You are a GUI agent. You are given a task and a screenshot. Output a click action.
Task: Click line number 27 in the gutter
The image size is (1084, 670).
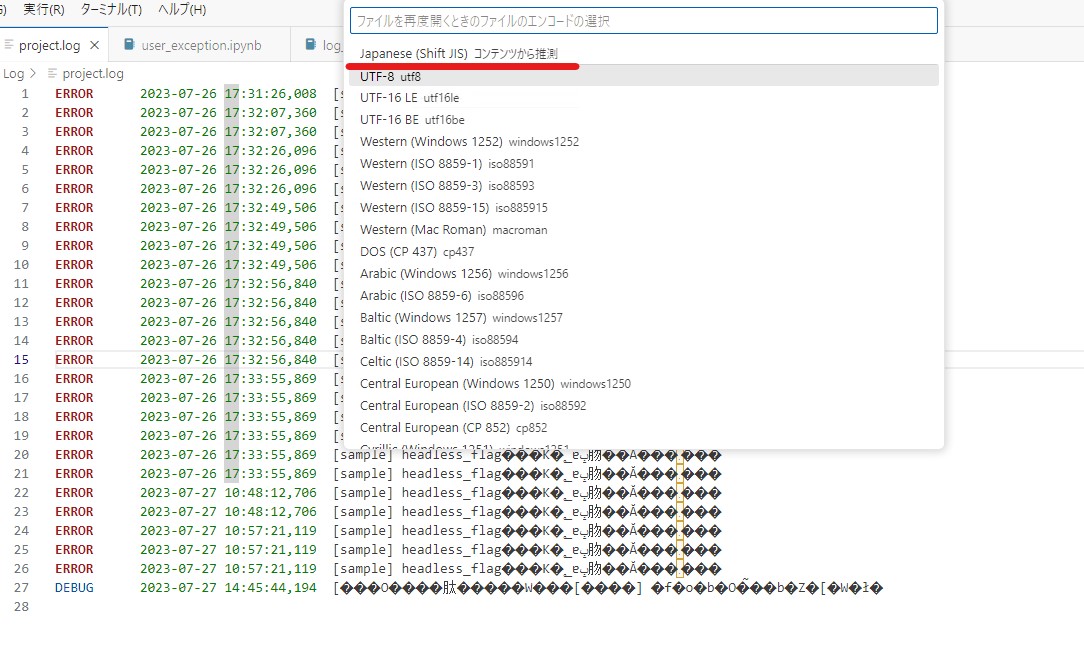tap(22, 588)
